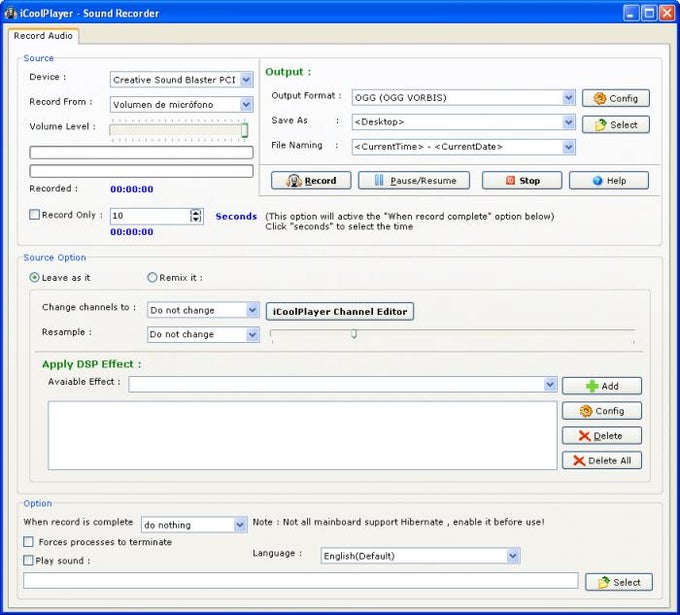Add the available DSP effect
The height and width of the screenshot is (615, 680).
point(602,386)
